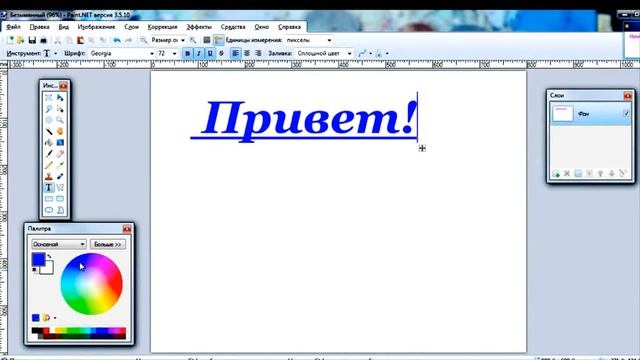The width and height of the screenshot is (640, 360).
Task: Toggle Underline text formatting
Action: point(210,53)
